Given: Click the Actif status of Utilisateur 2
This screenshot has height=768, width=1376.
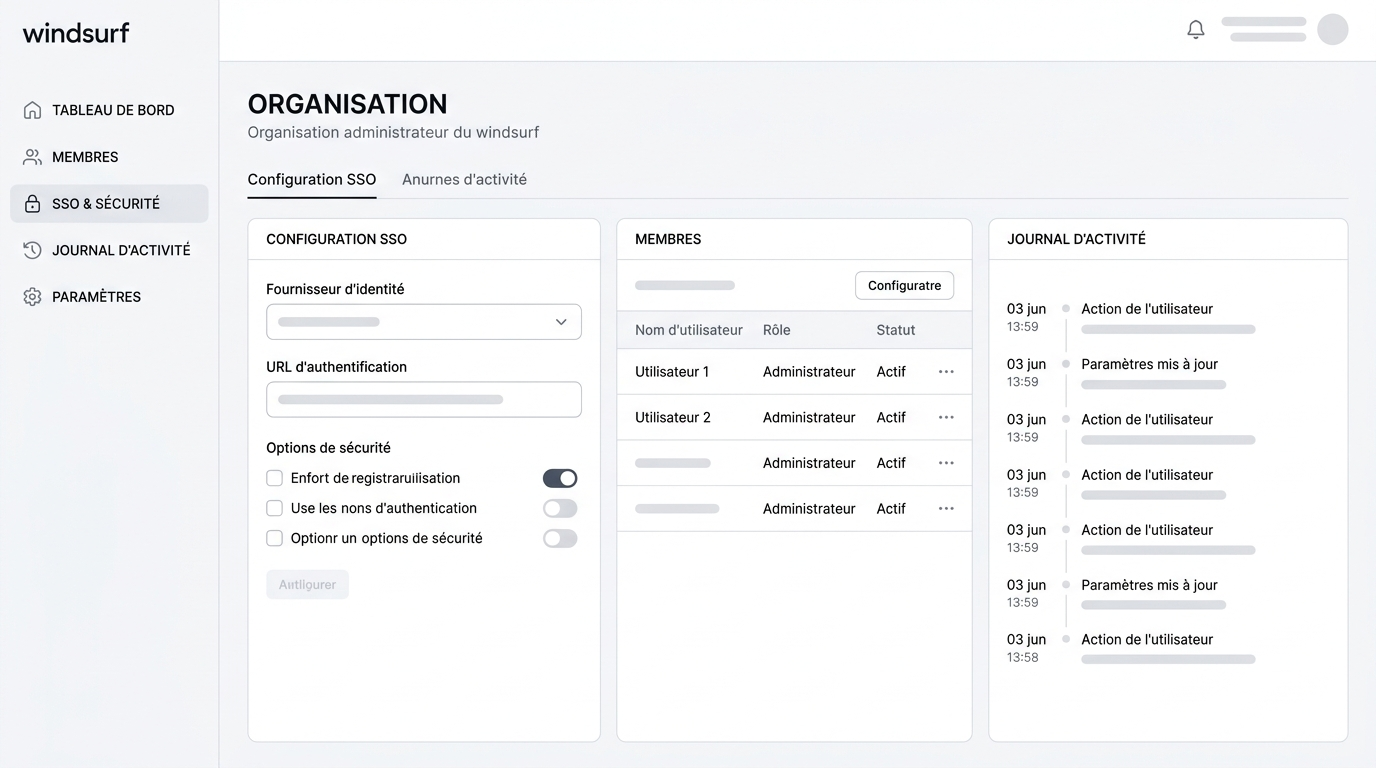Looking at the screenshot, I should pos(891,418).
